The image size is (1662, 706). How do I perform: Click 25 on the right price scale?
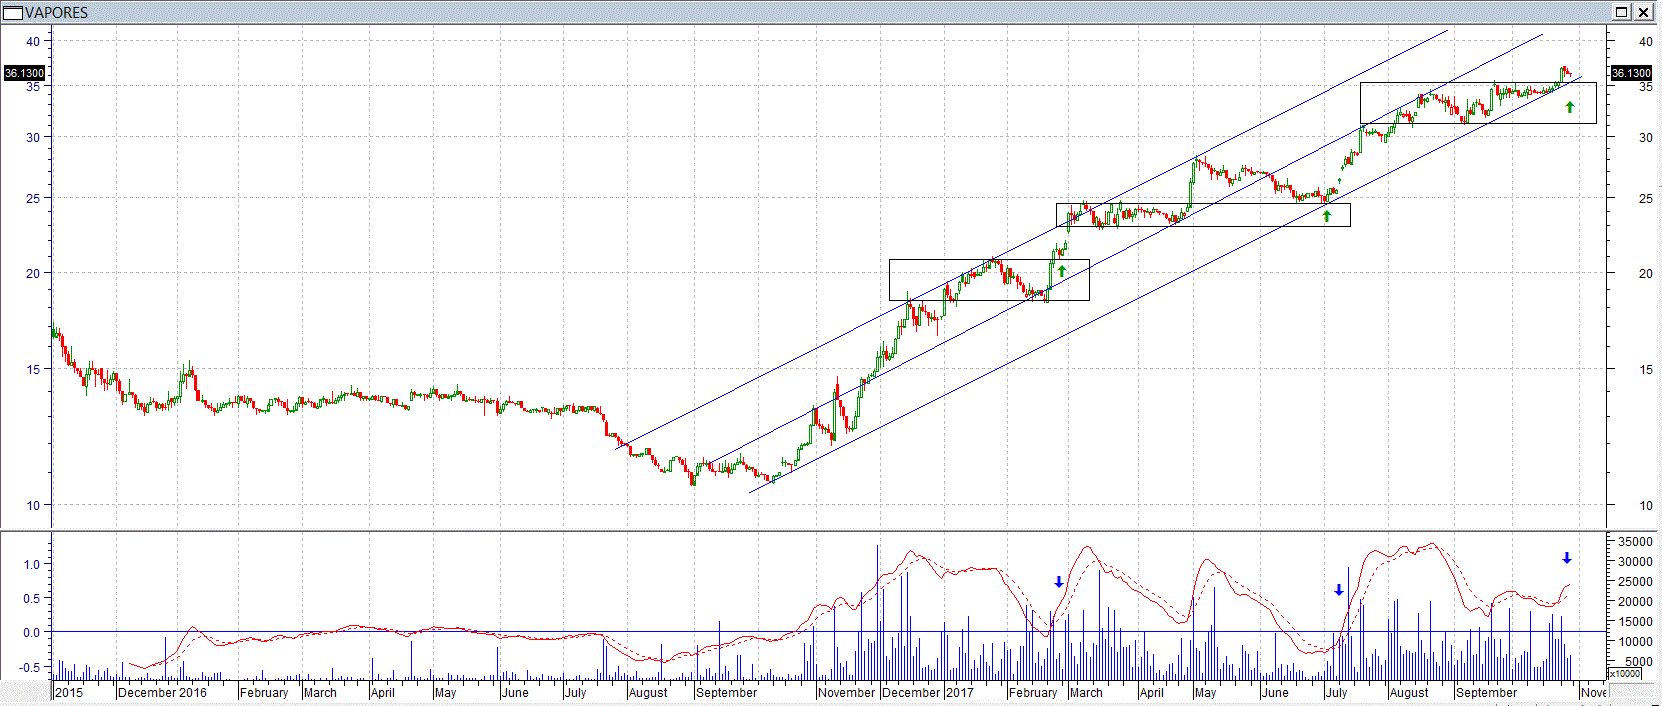[1645, 198]
